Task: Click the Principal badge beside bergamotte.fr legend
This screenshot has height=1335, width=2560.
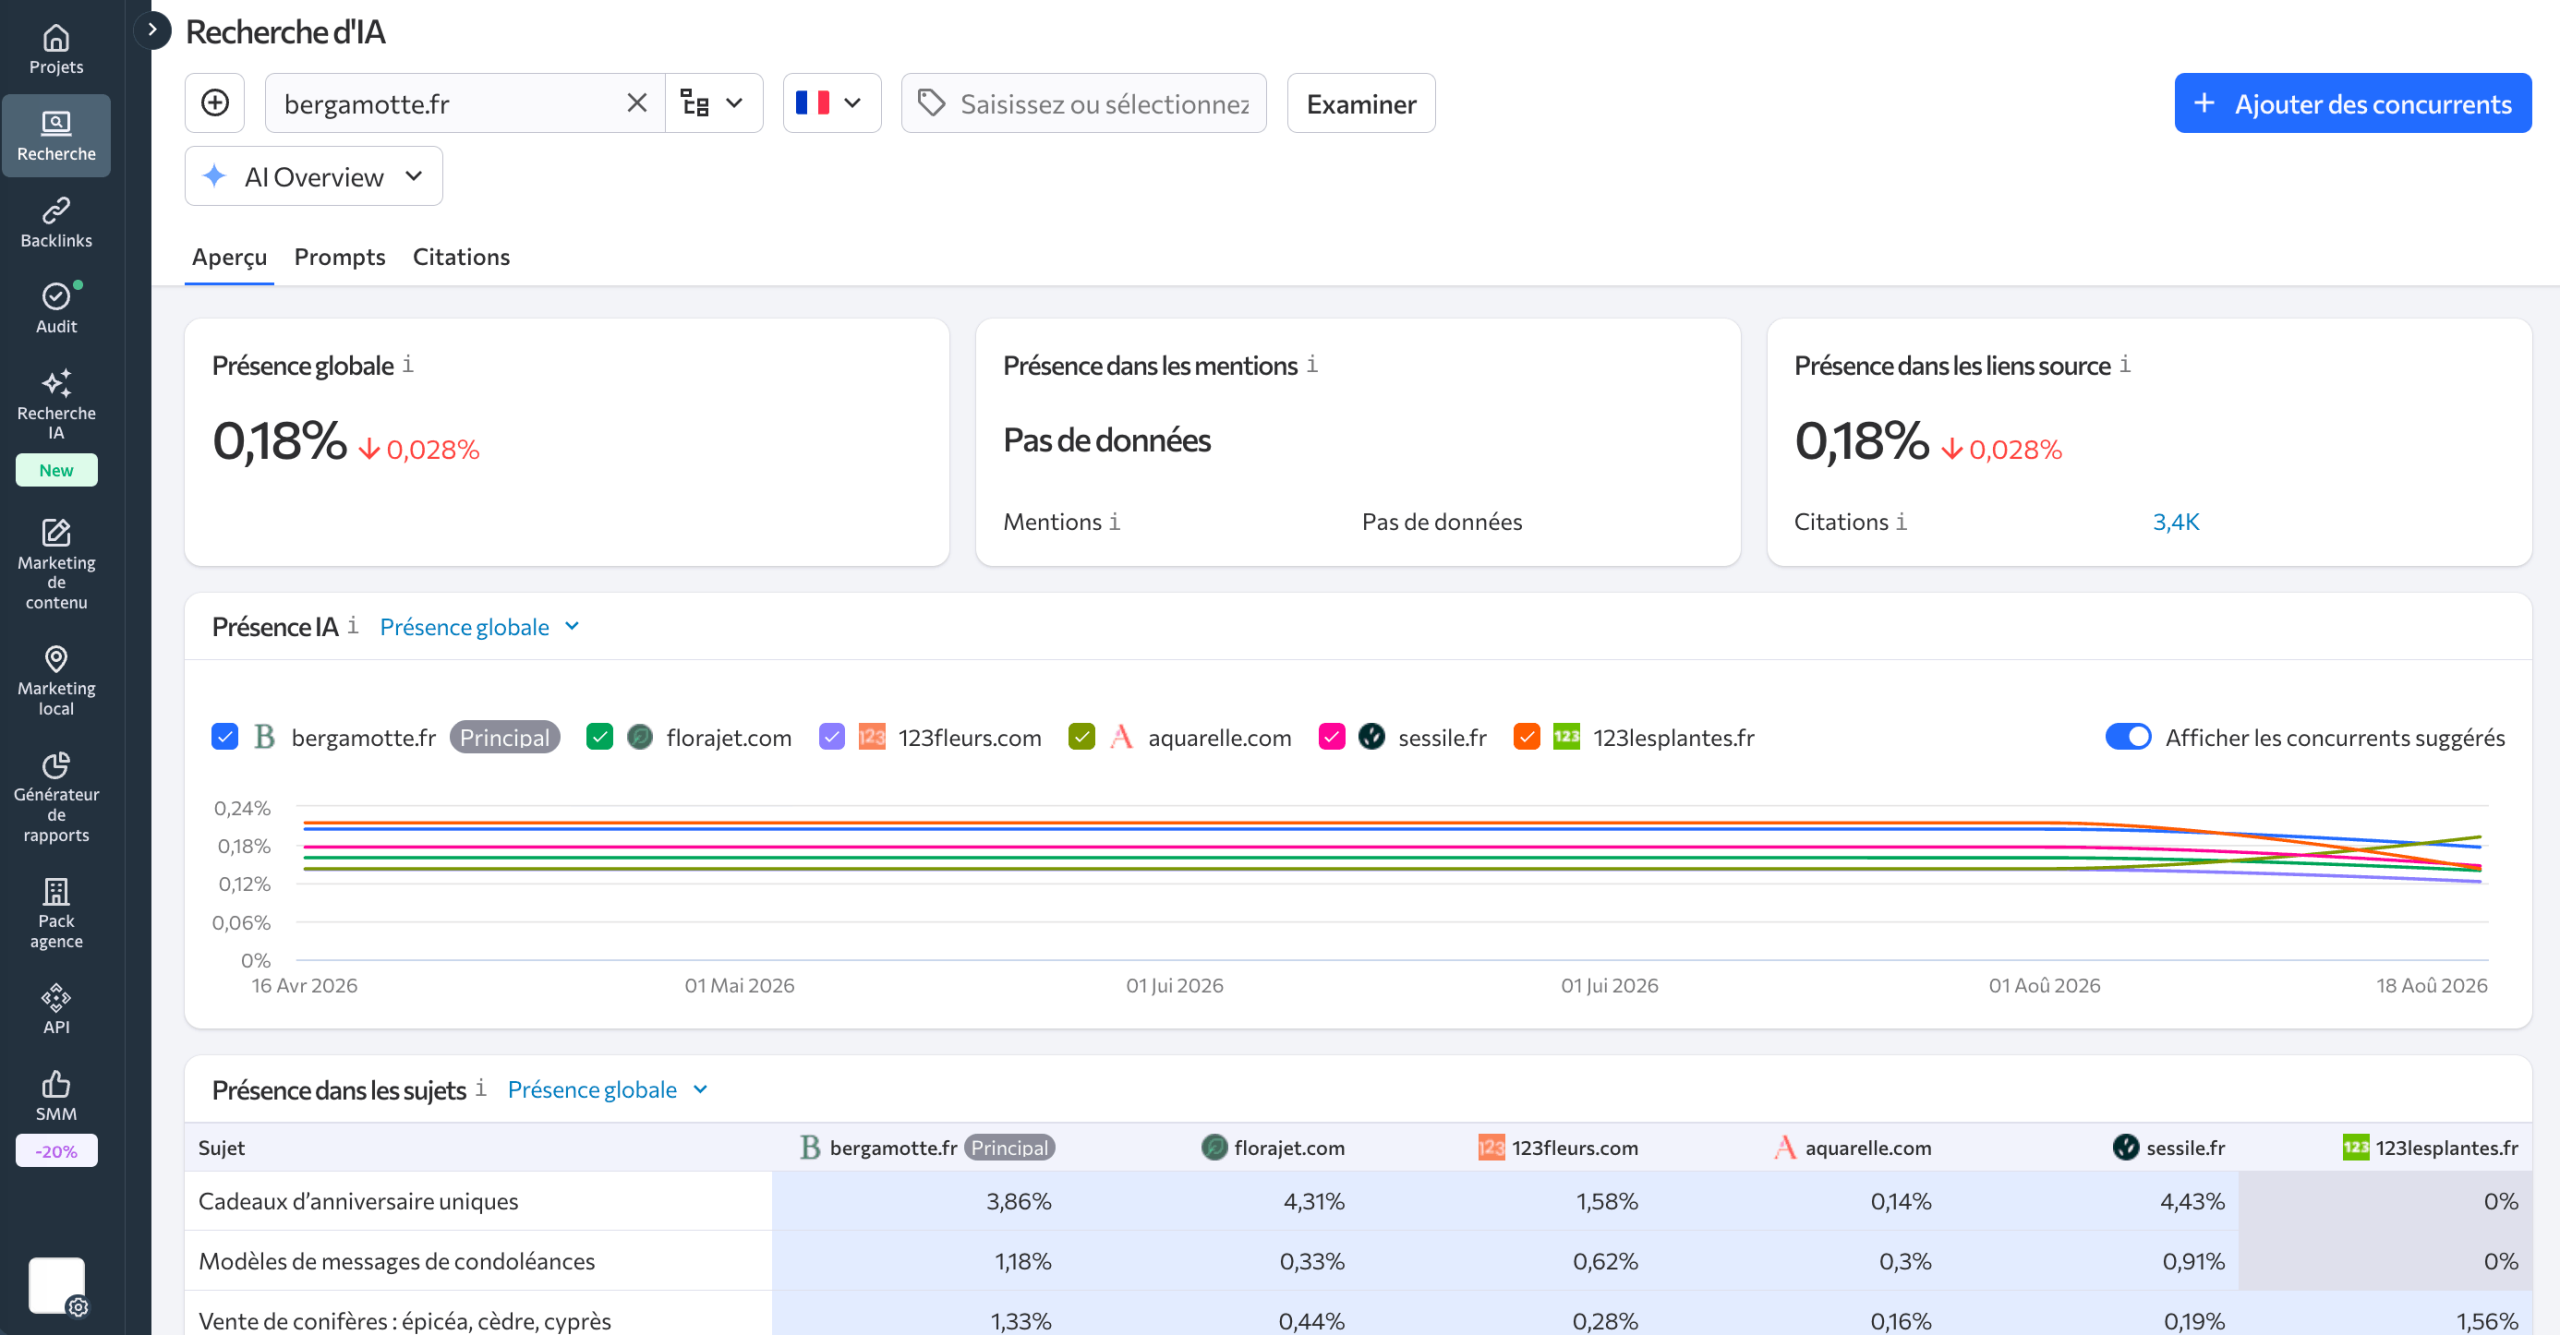Action: click(x=505, y=737)
